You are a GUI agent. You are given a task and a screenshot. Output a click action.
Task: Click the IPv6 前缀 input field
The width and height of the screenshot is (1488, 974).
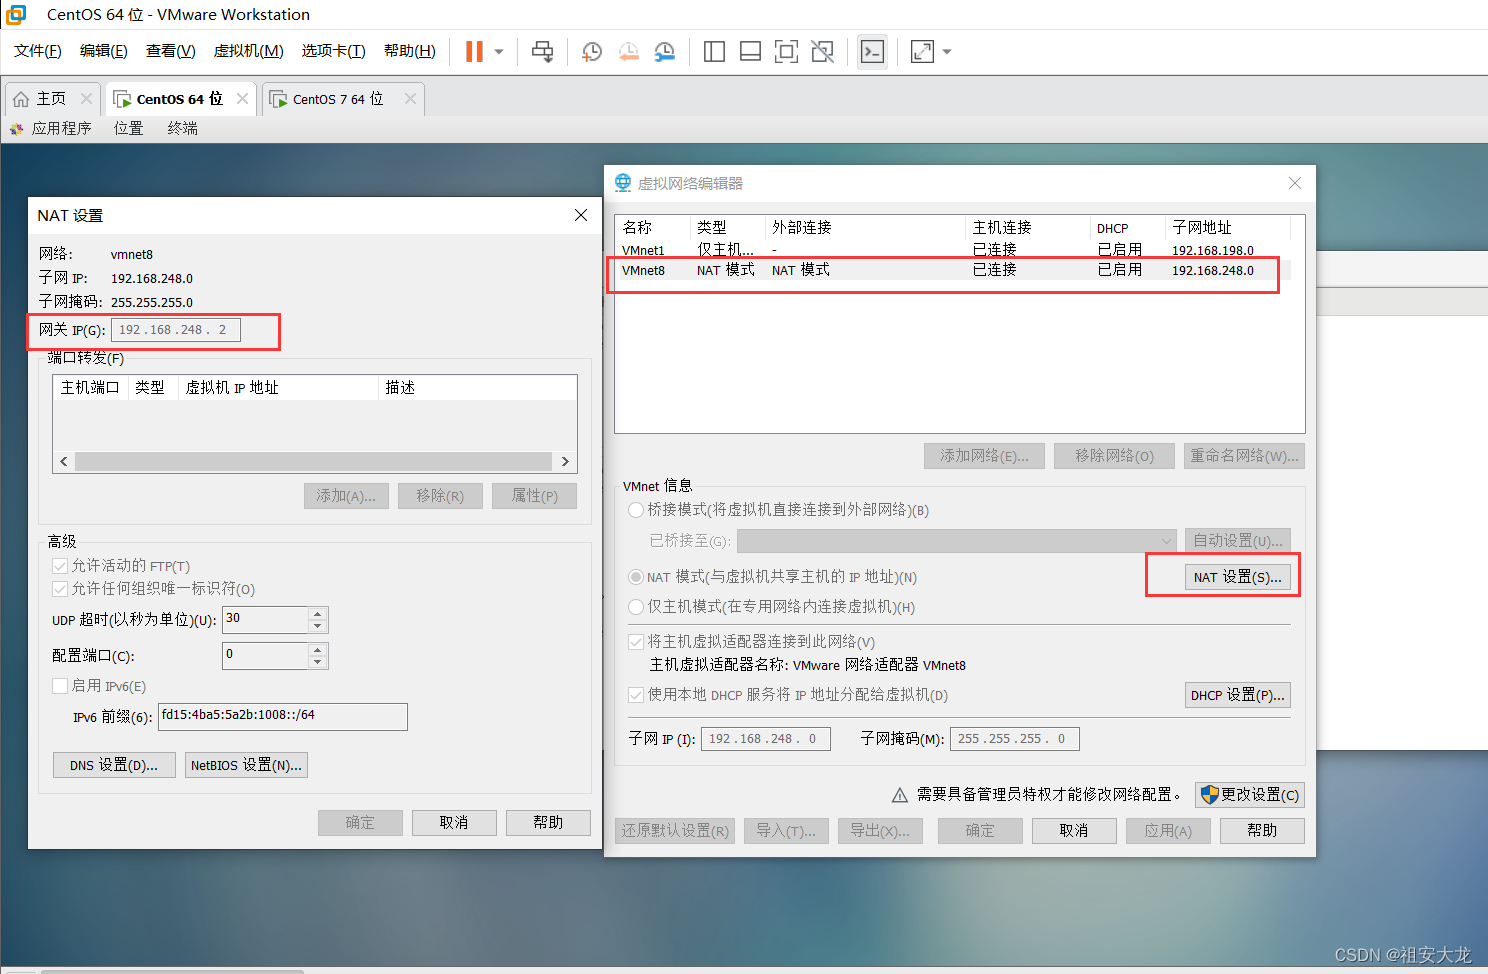[x=283, y=716]
